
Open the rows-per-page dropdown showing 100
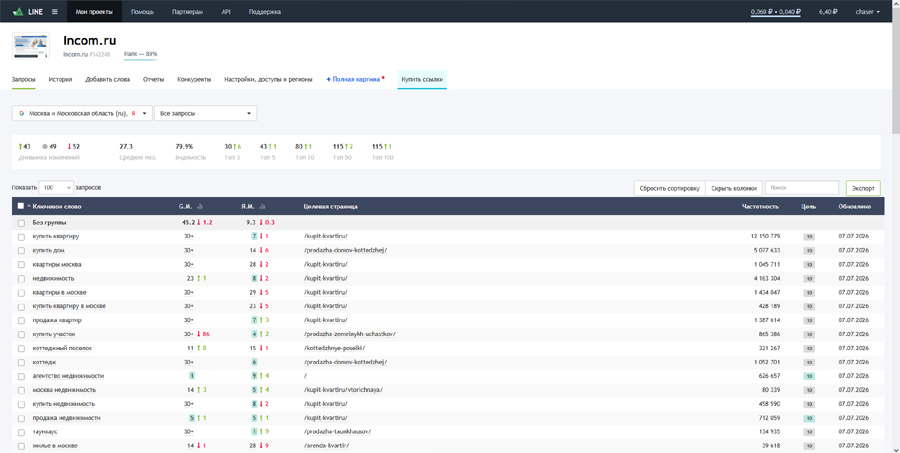56,187
